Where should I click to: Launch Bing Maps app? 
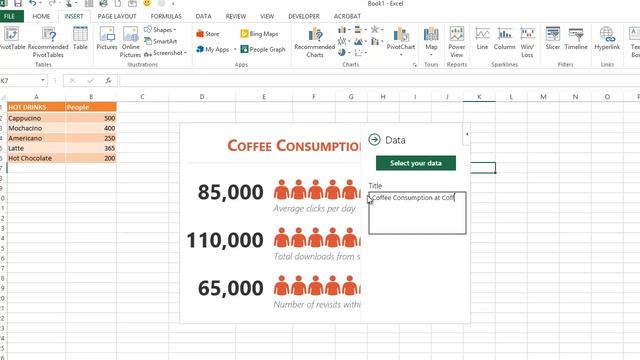click(x=259, y=34)
